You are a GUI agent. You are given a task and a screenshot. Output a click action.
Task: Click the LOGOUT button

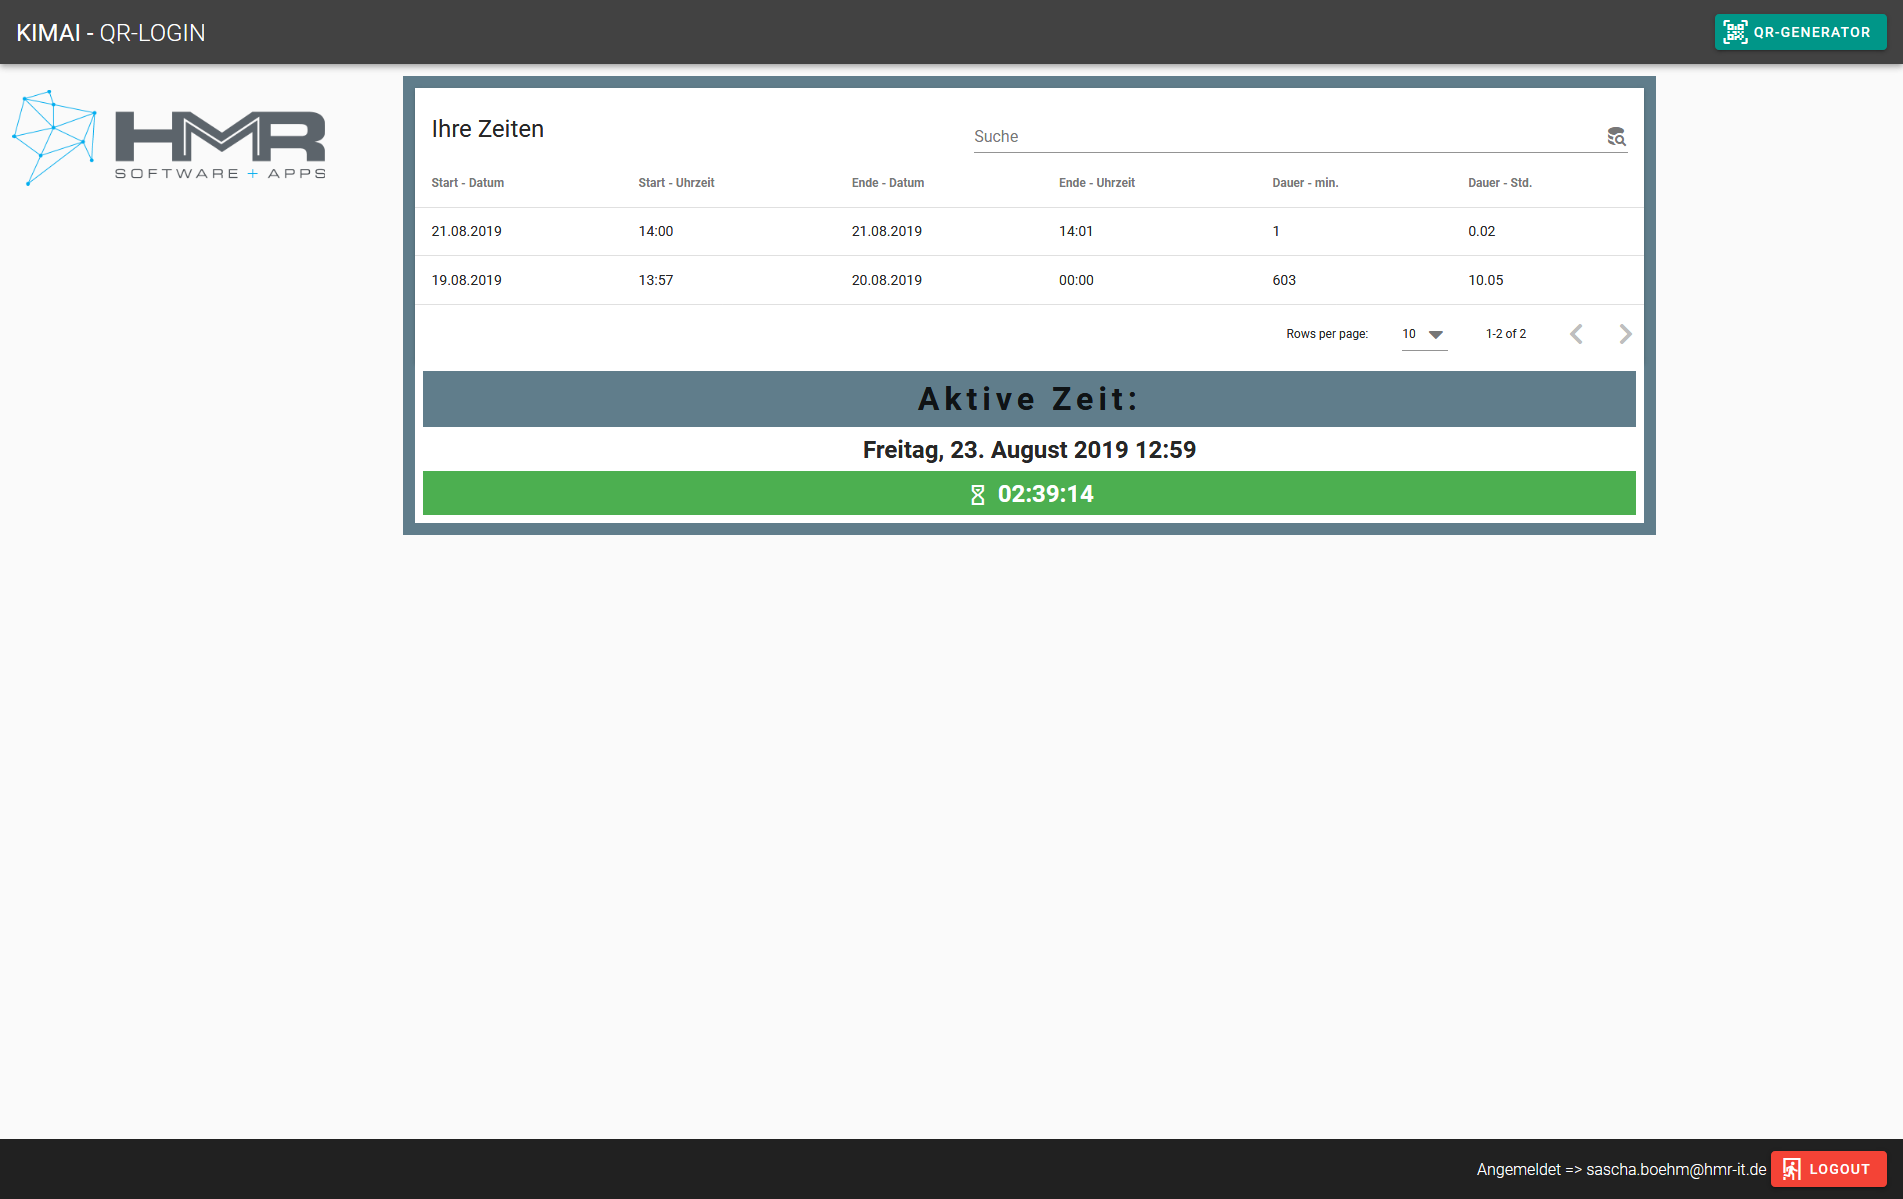click(1829, 1168)
